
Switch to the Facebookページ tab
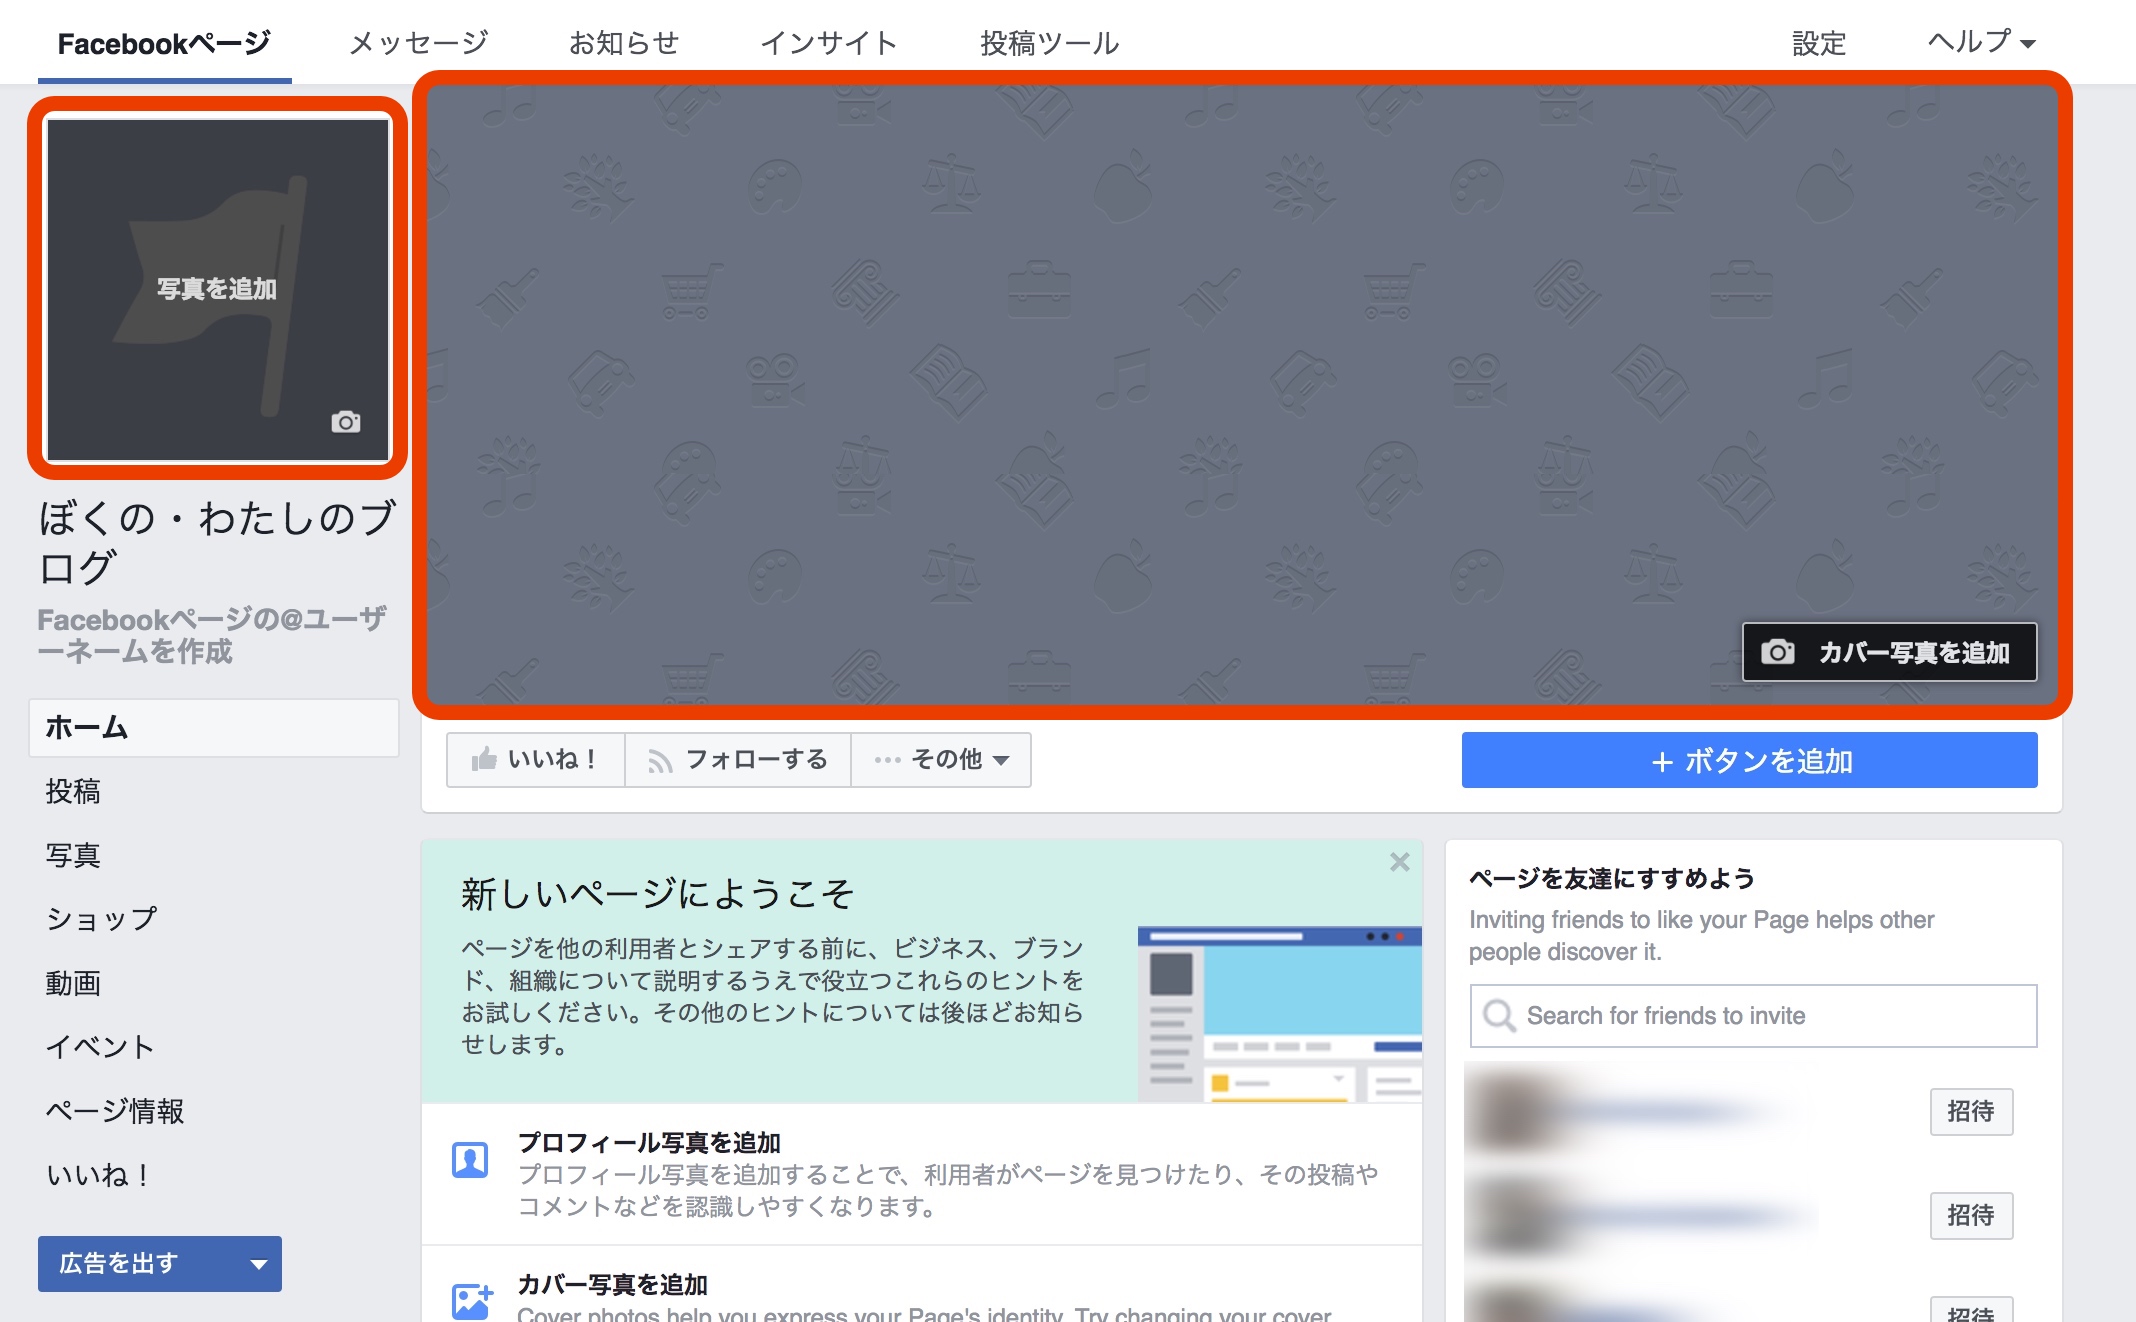(x=164, y=43)
